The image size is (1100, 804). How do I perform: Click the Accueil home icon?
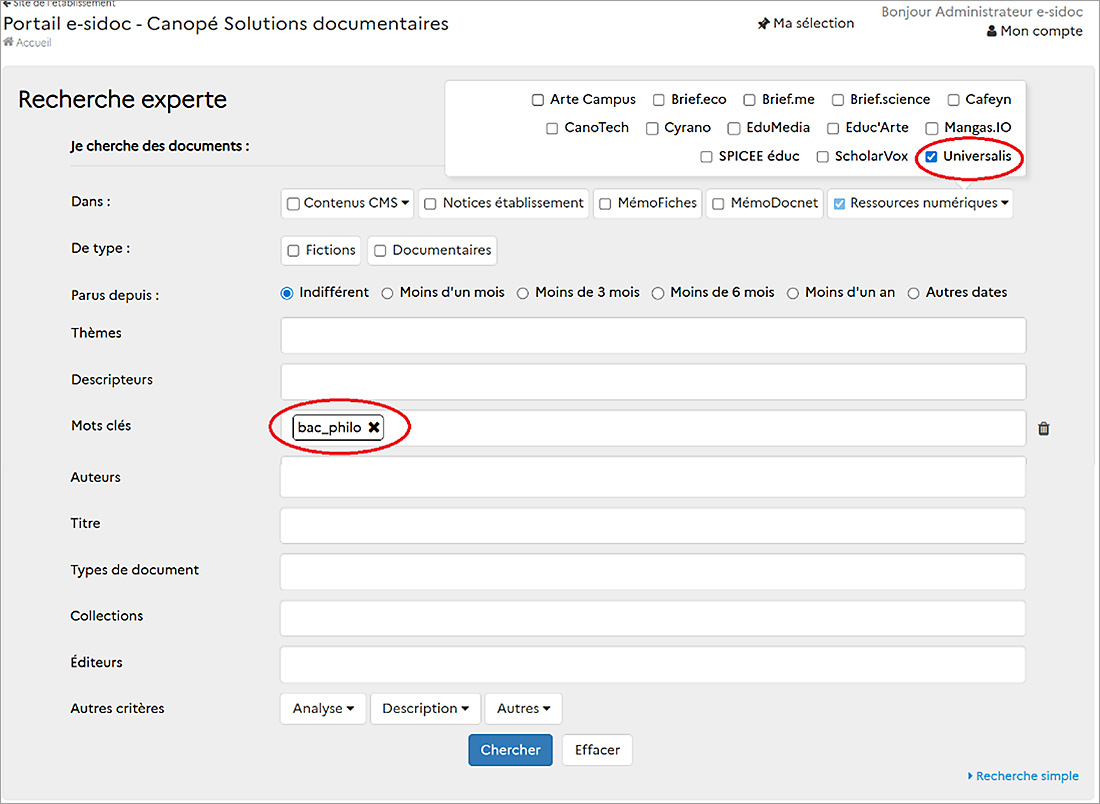(x=9, y=43)
